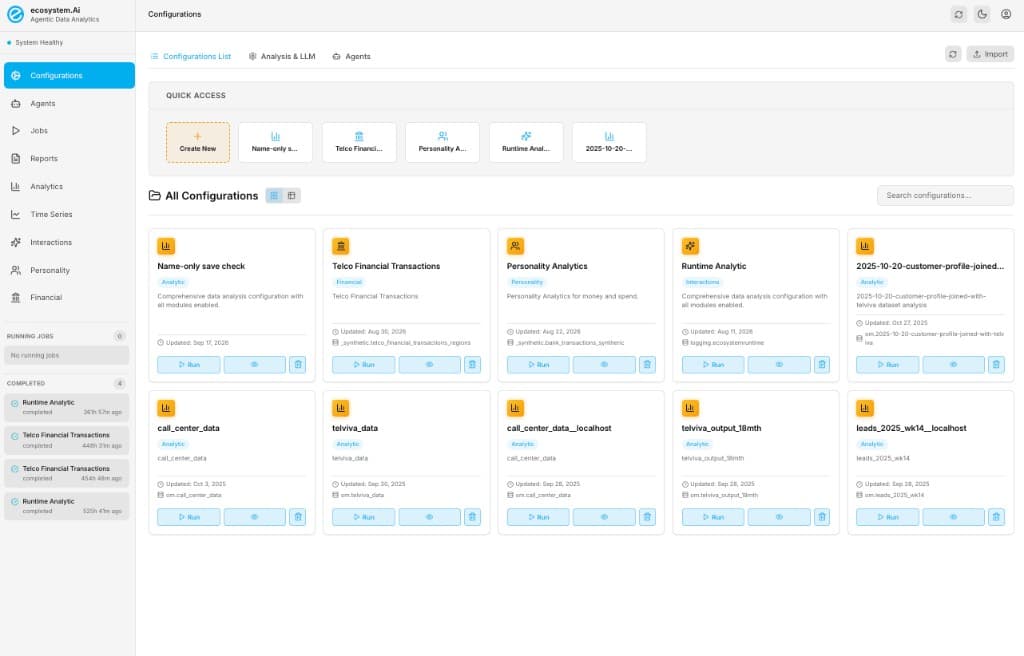
Task: View the call_center_data configuration
Action: point(255,517)
